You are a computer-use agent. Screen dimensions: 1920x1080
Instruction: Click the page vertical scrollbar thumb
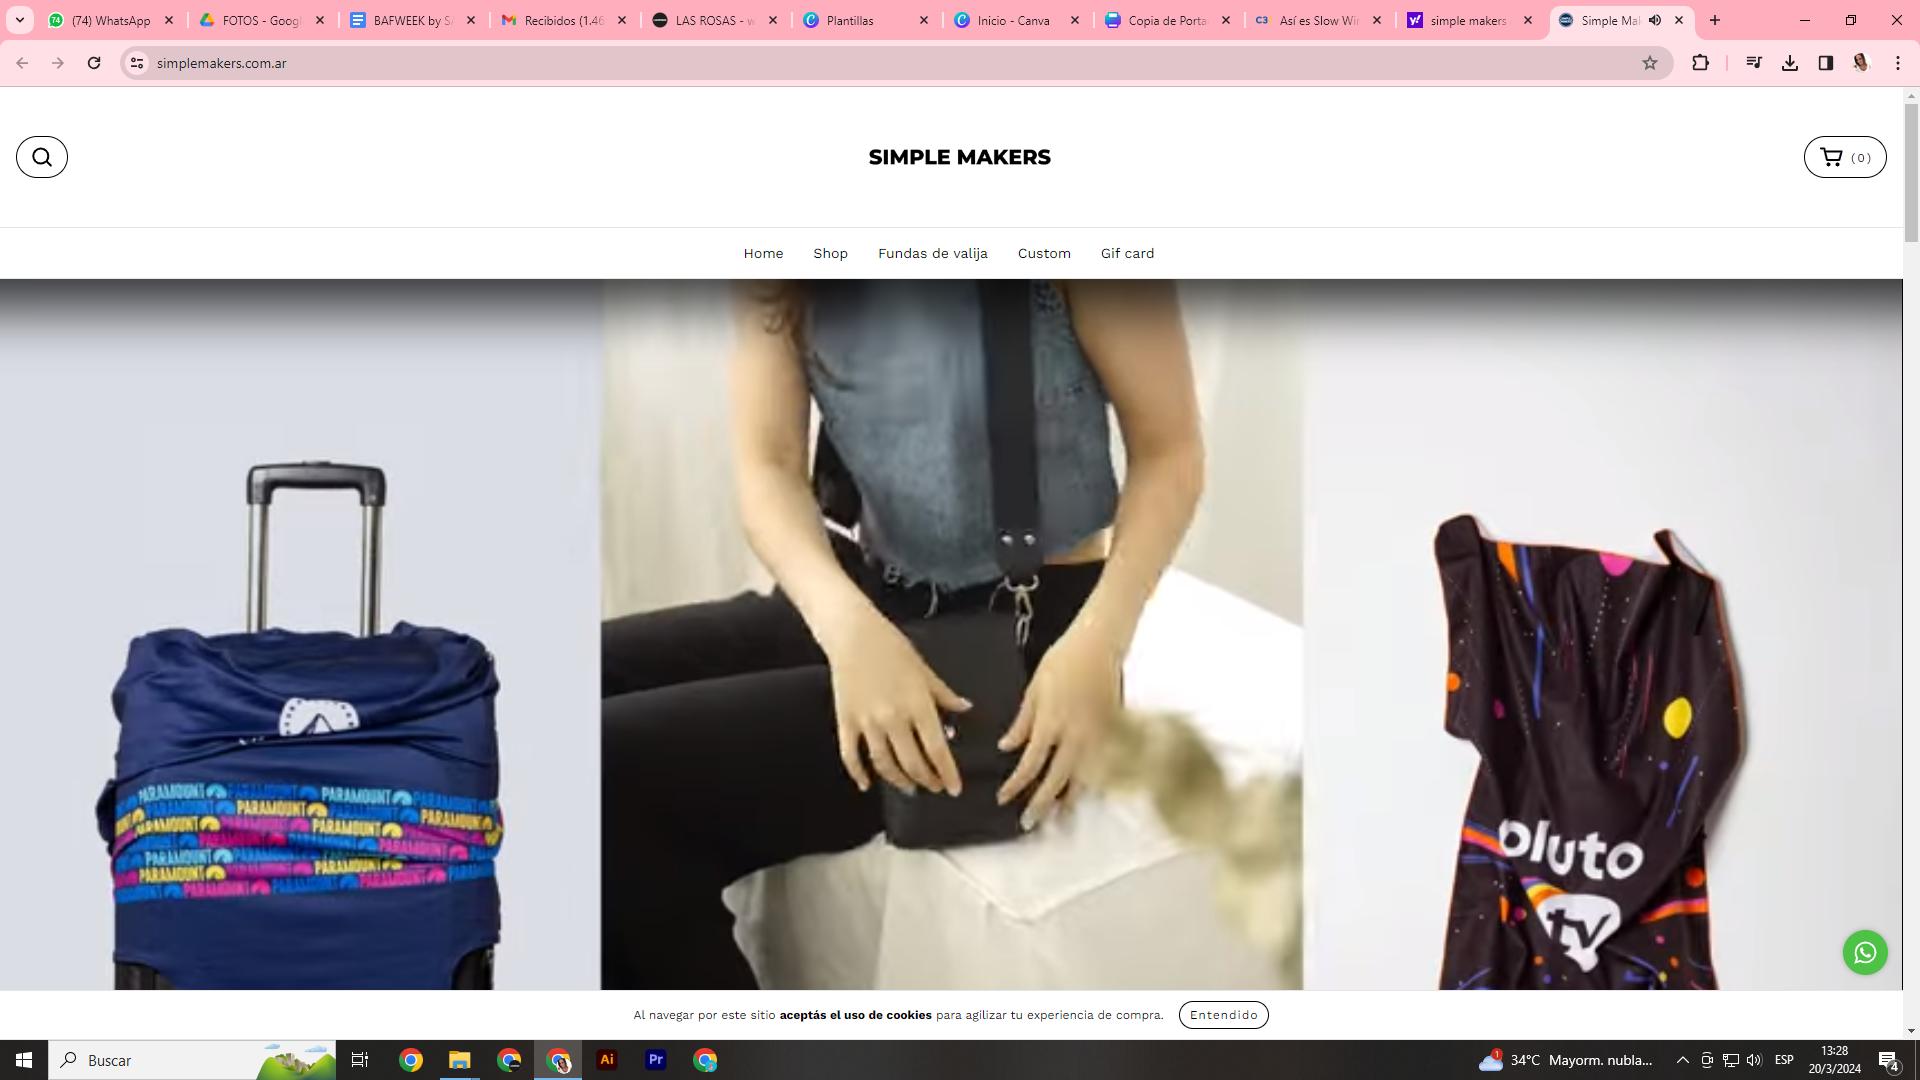[x=1911, y=170]
